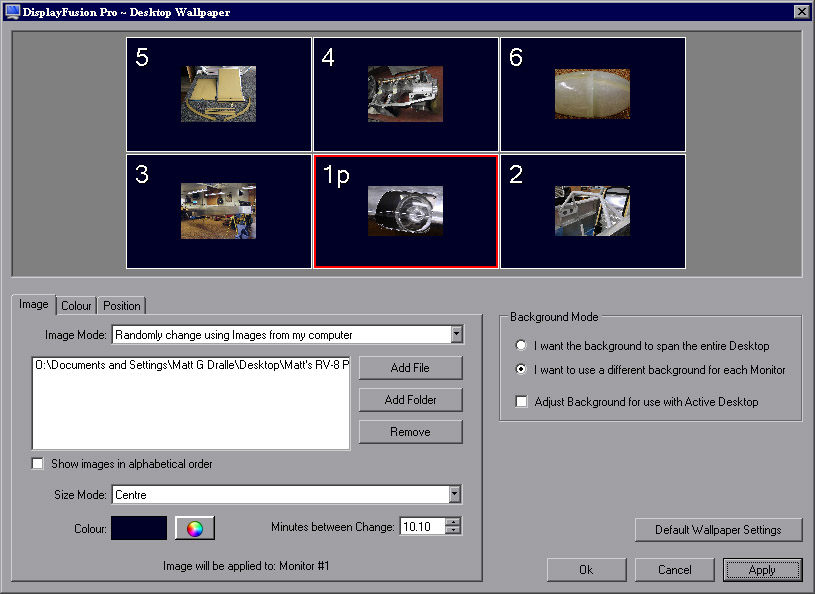The width and height of the screenshot is (815, 594).
Task: Switch to the Colour tab
Action: [x=76, y=306]
